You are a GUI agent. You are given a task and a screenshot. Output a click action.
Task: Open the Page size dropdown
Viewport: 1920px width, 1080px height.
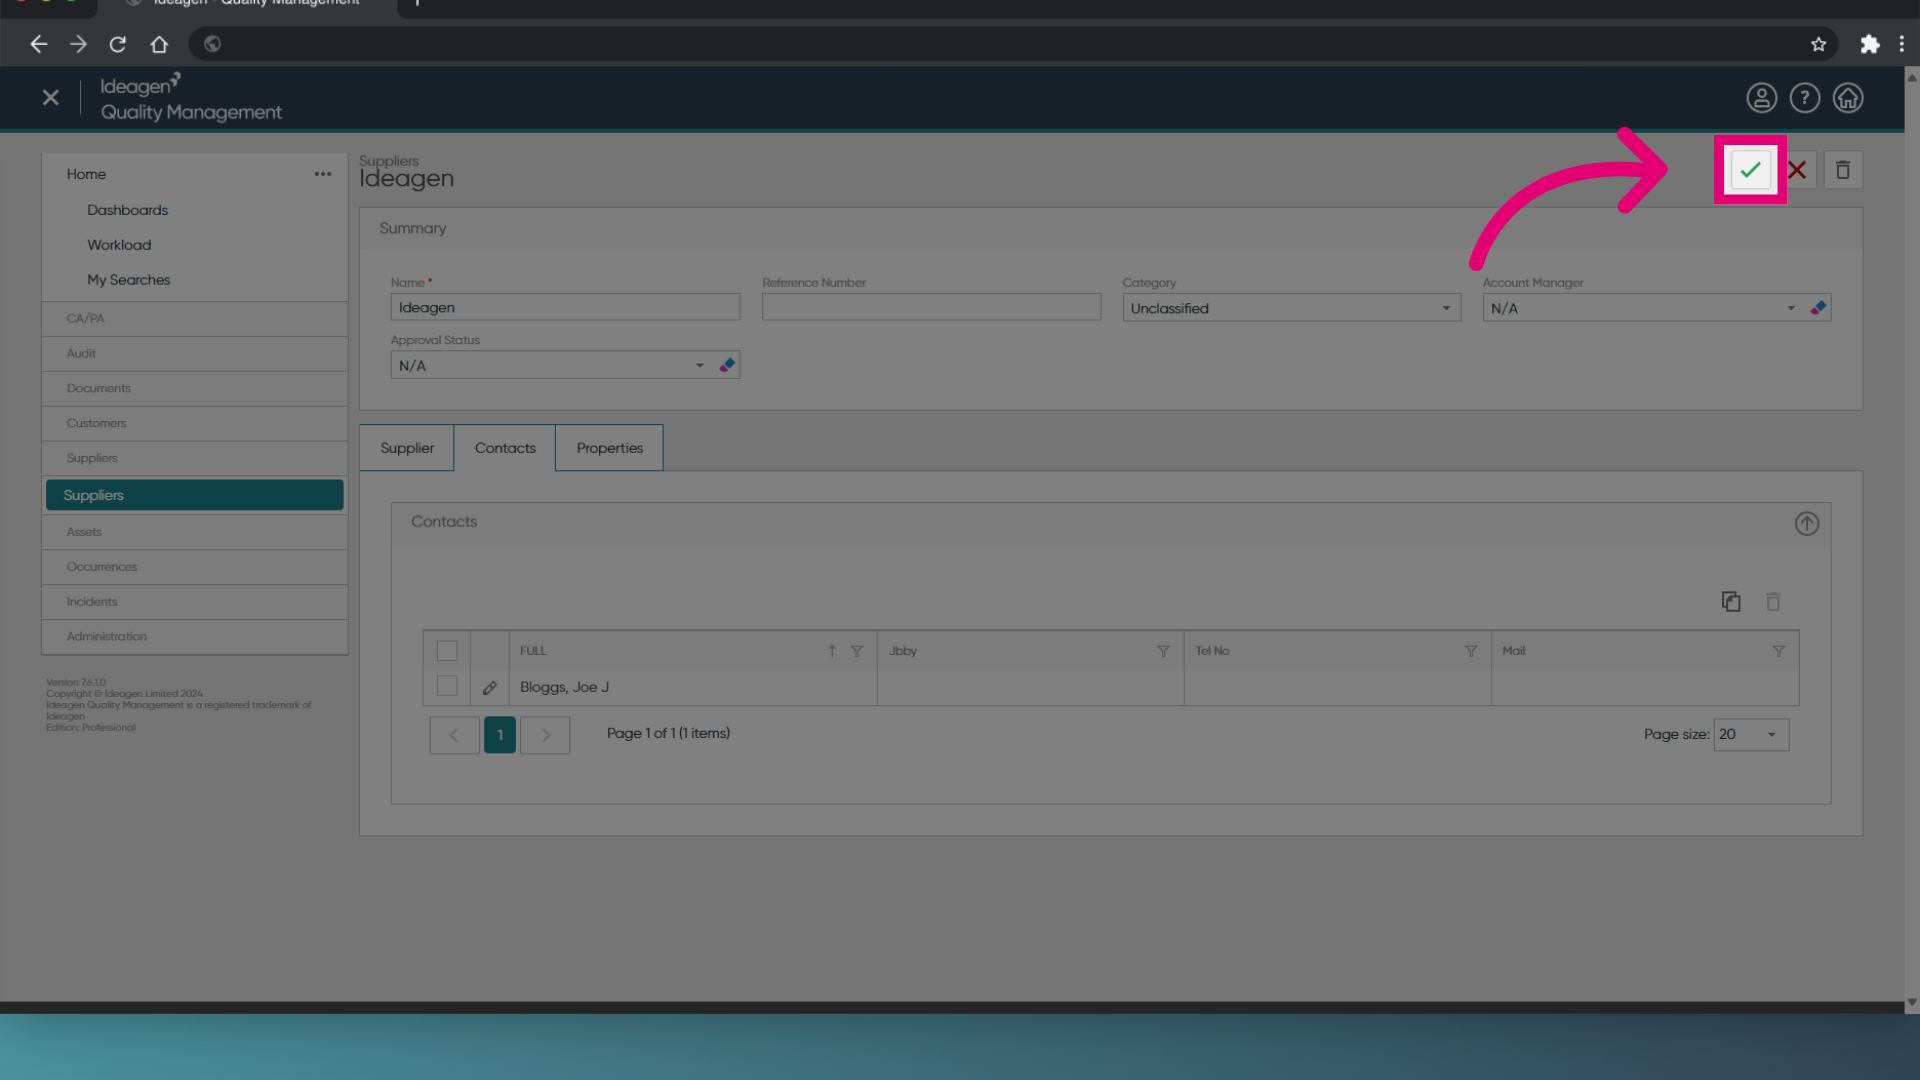[1751, 735]
